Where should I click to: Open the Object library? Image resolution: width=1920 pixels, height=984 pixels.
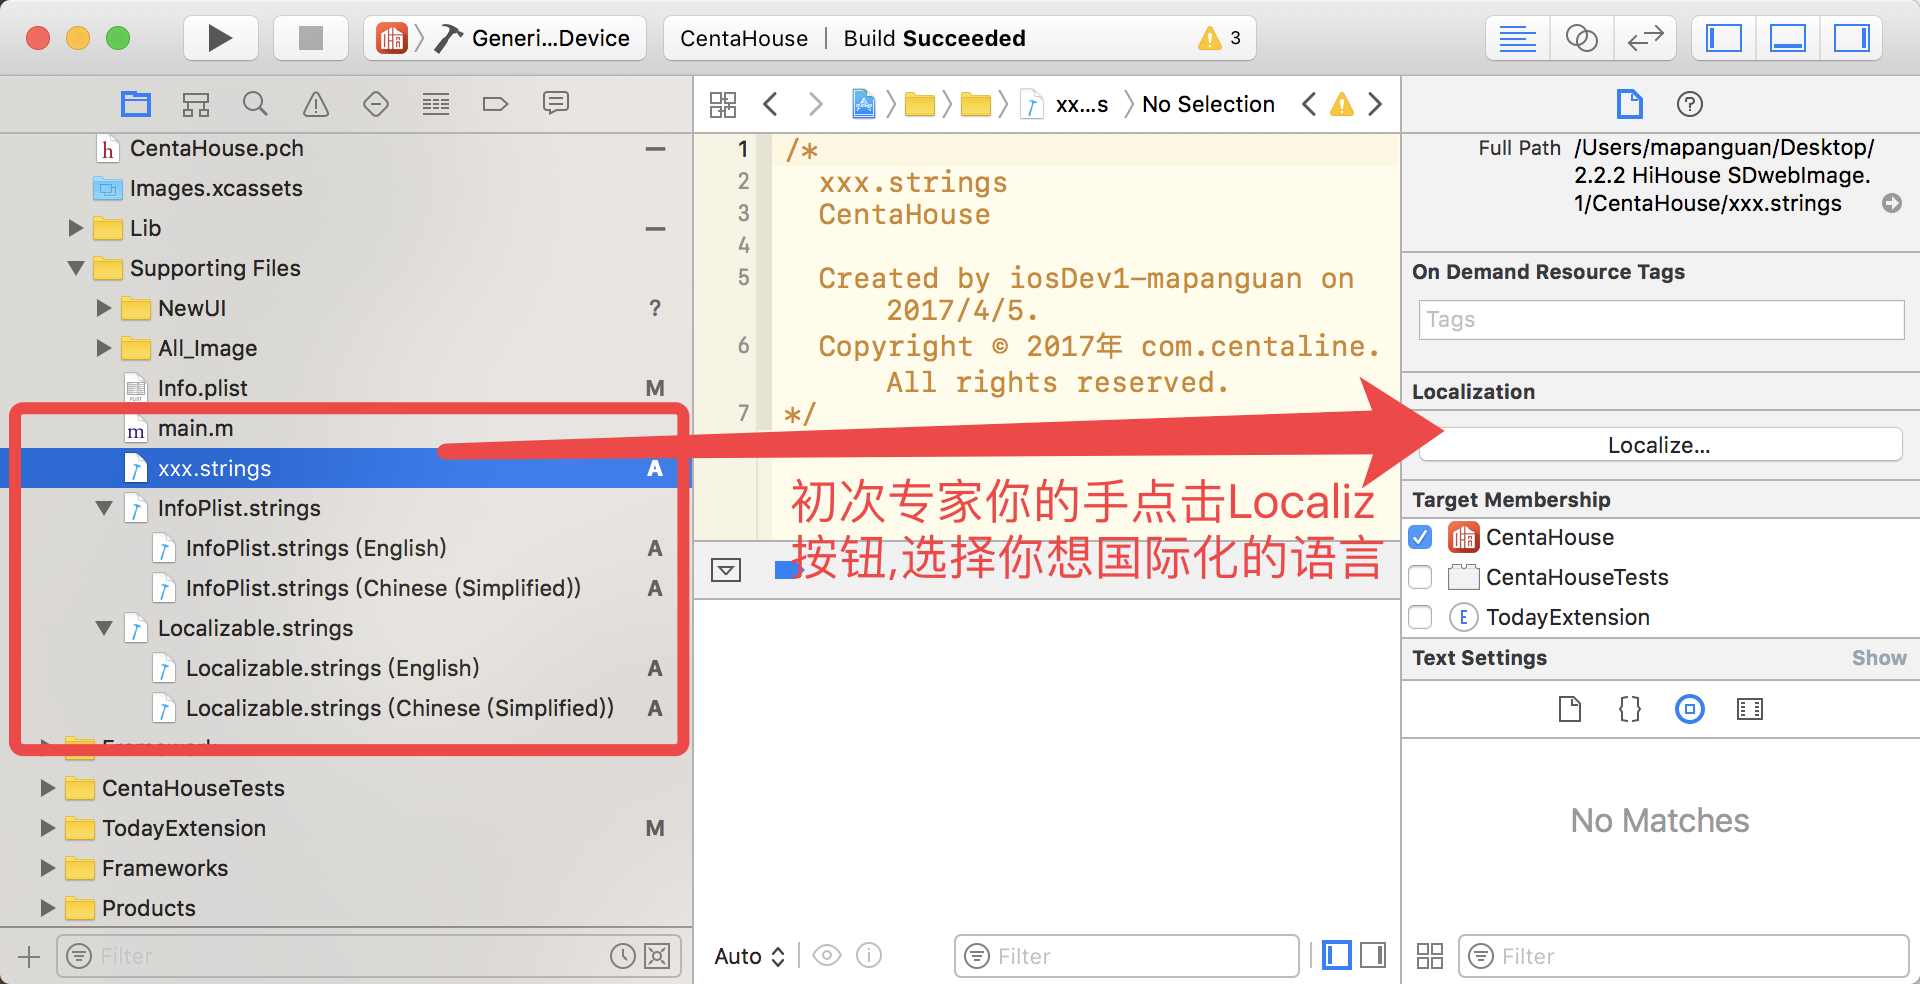tap(1690, 709)
